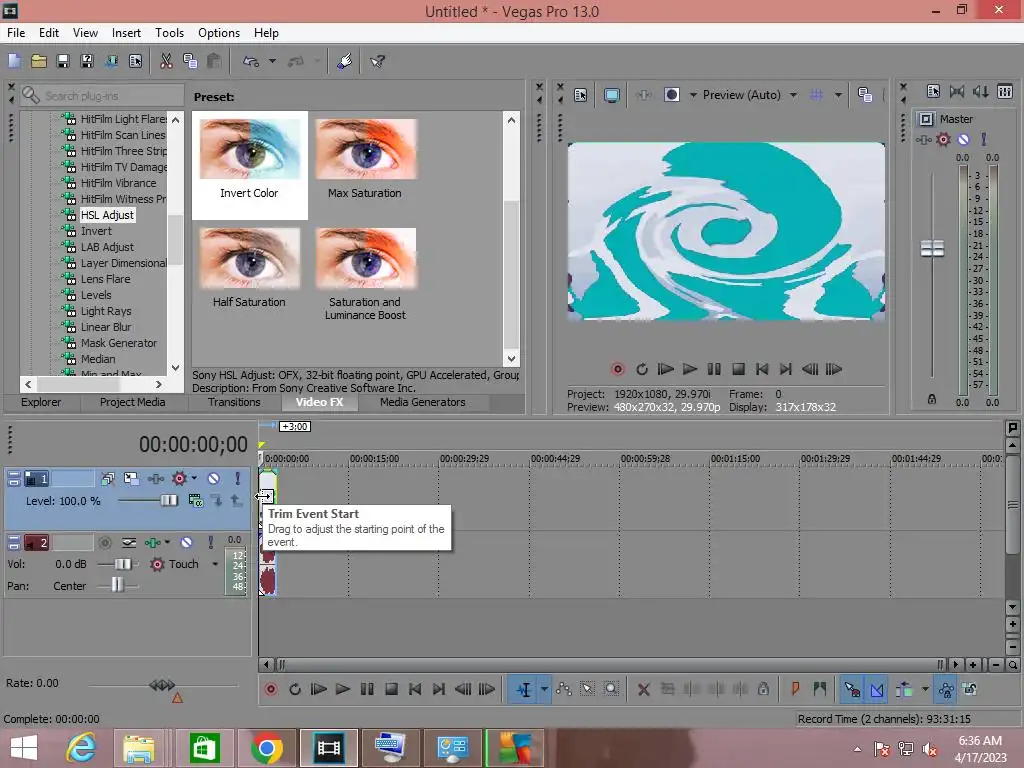
Task: Stop playback in the preview window
Action: pyautogui.click(x=738, y=369)
